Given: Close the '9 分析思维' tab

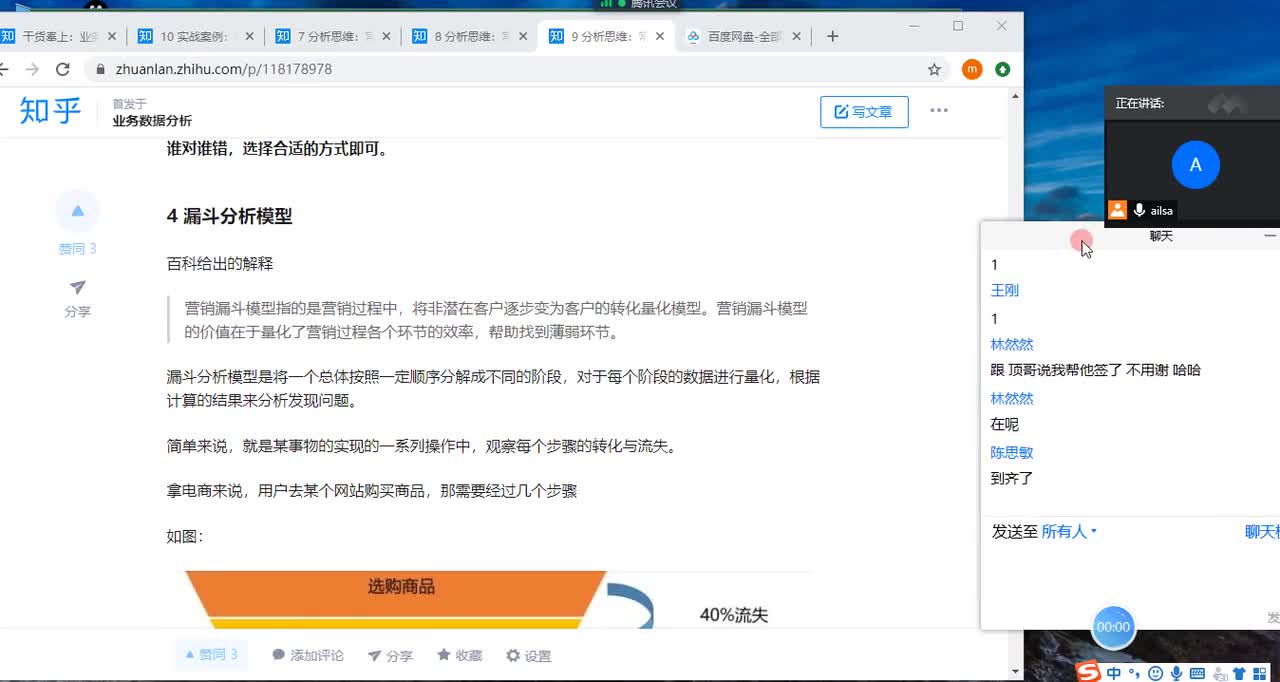Looking at the screenshot, I should (x=660, y=36).
